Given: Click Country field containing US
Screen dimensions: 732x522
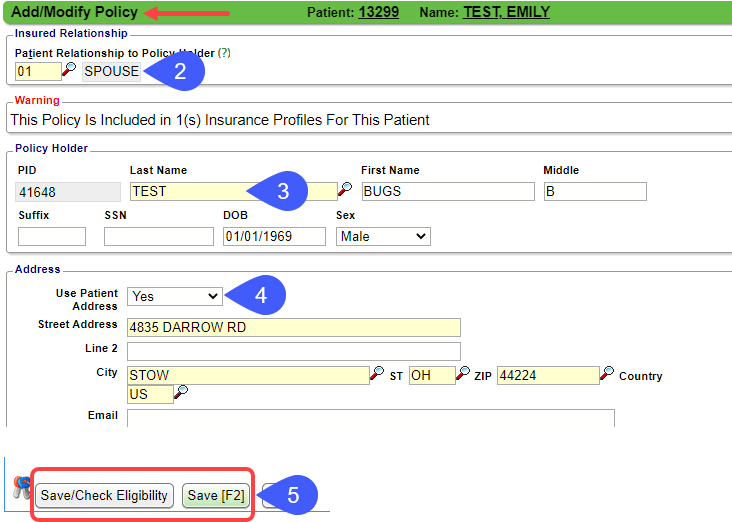Looking at the screenshot, I should pos(150,395).
